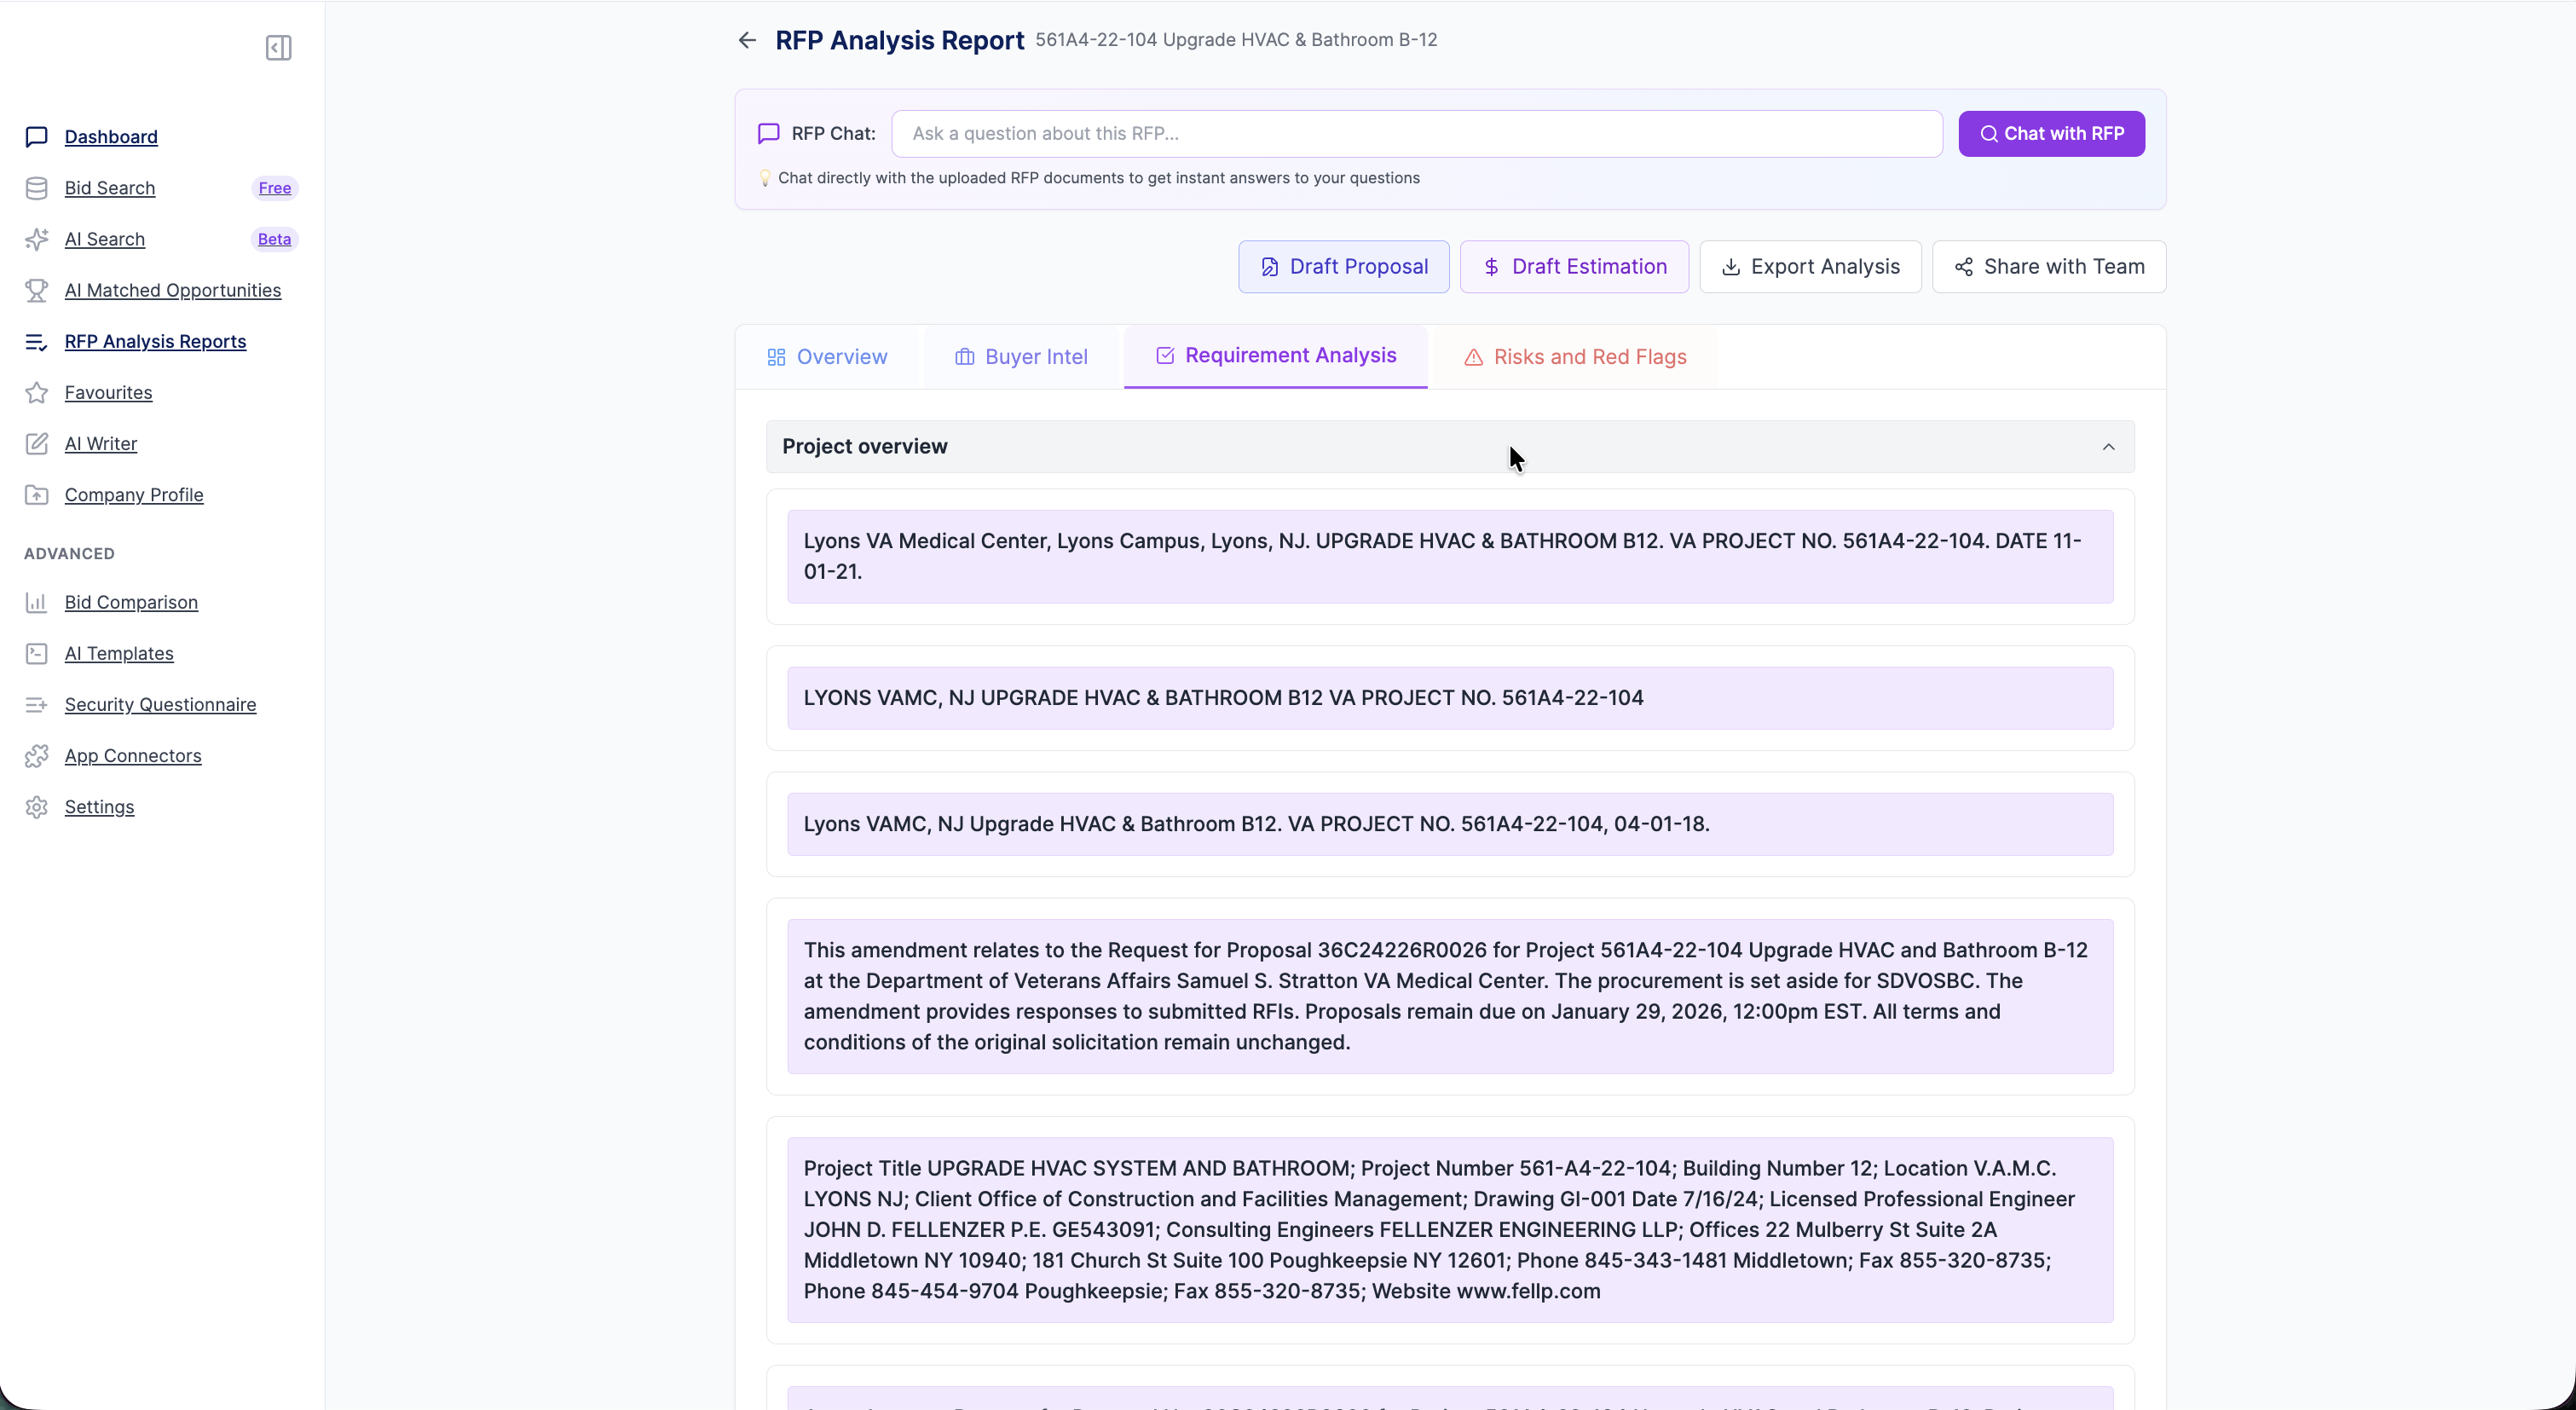Screen dimensions: 2576x1410
Task: Click the AI Writer pencil icon
Action: pyautogui.click(x=37, y=443)
